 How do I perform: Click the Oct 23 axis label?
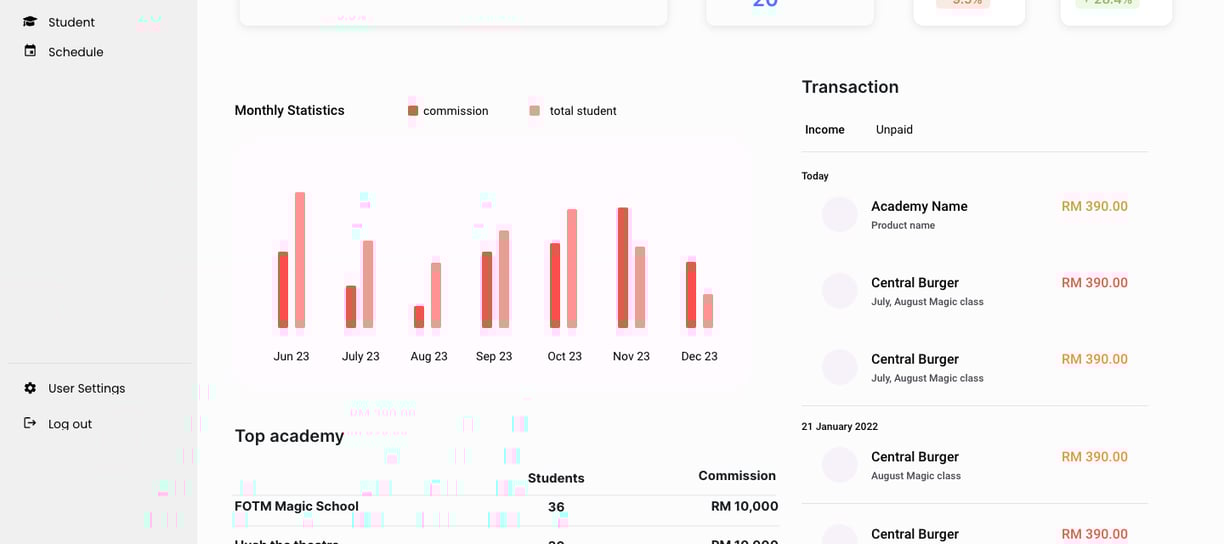click(x=565, y=356)
